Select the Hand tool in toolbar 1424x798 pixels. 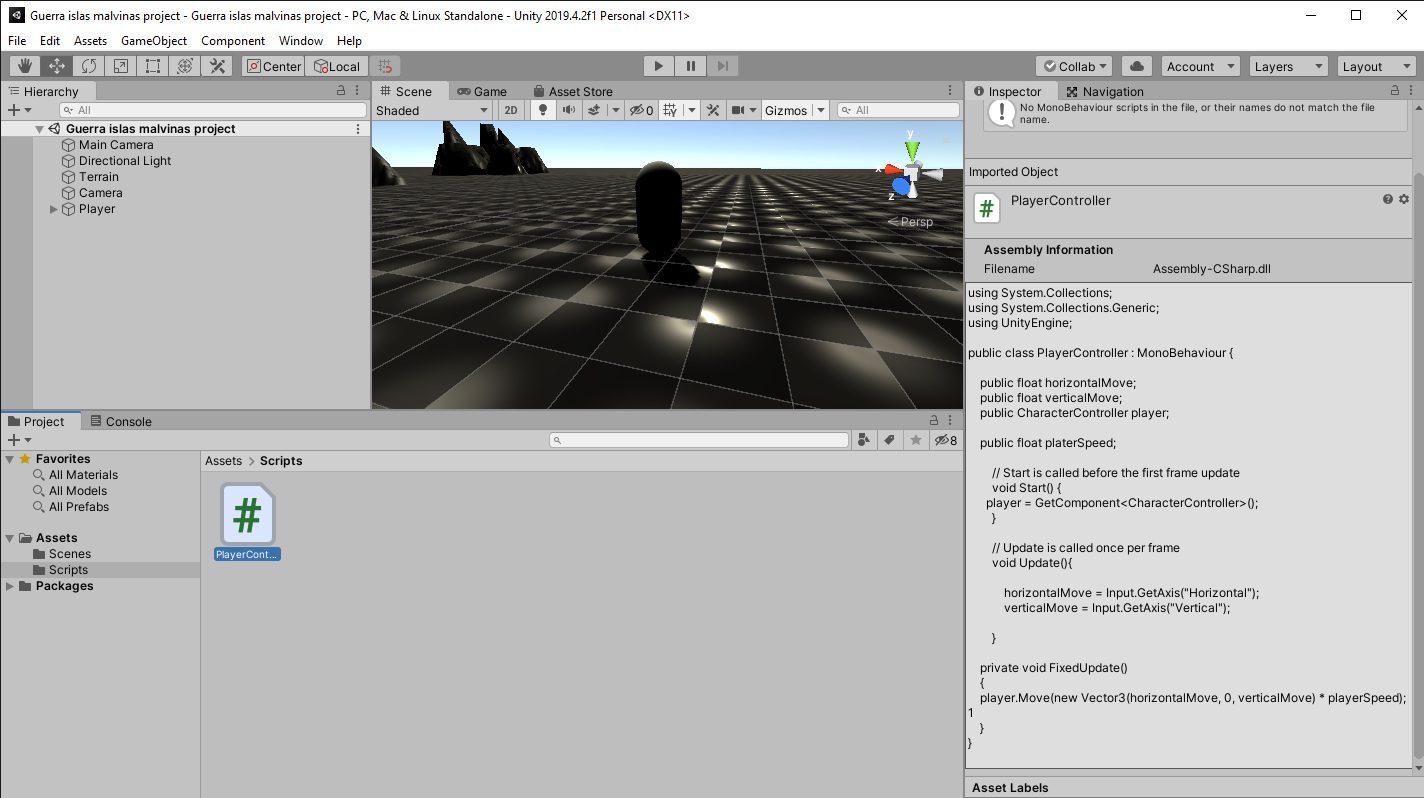click(25, 66)
